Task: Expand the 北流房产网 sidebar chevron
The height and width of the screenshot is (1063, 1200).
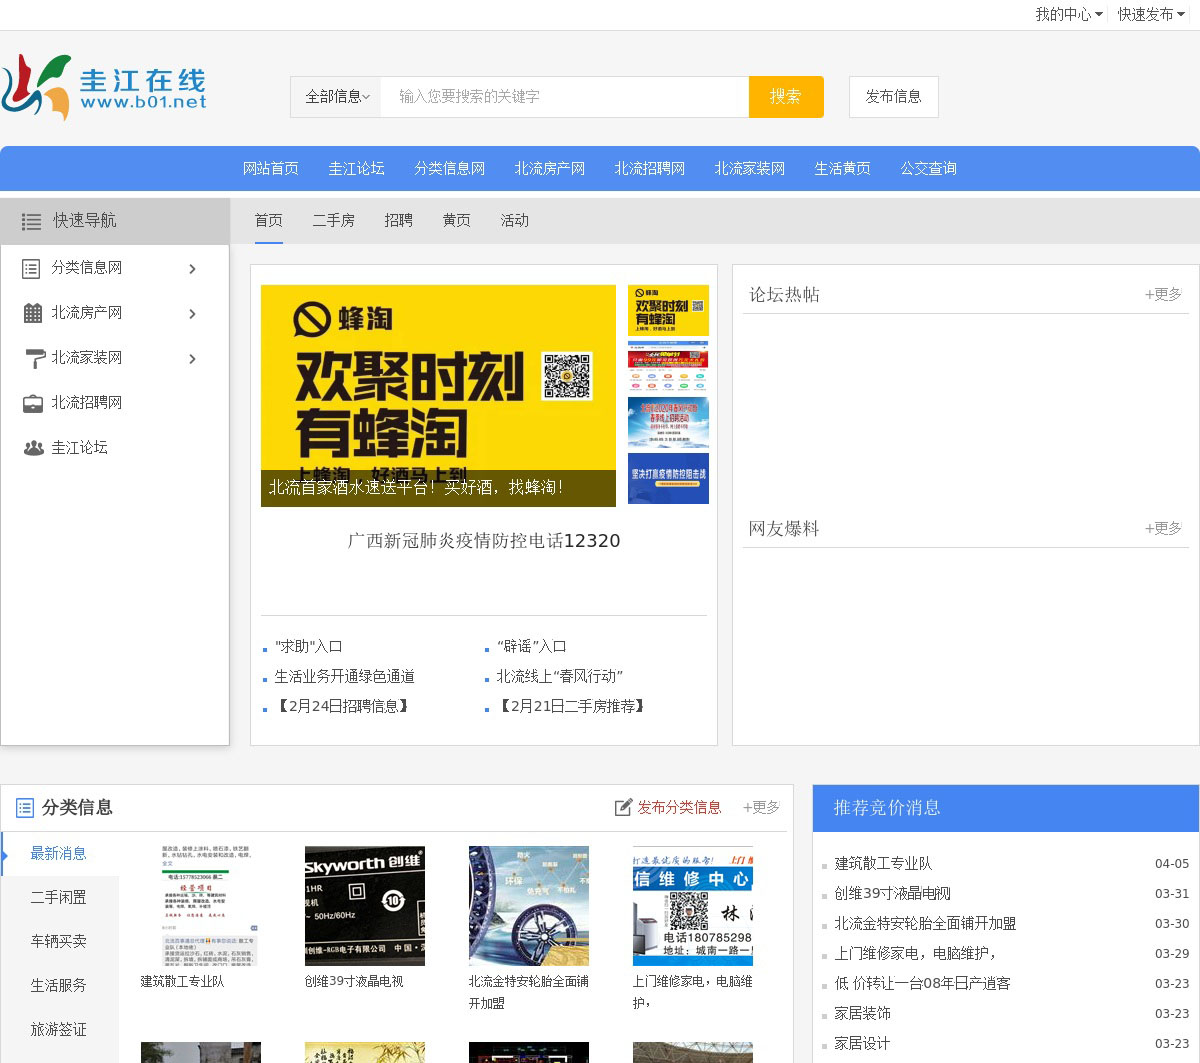Action: [192, 314]
